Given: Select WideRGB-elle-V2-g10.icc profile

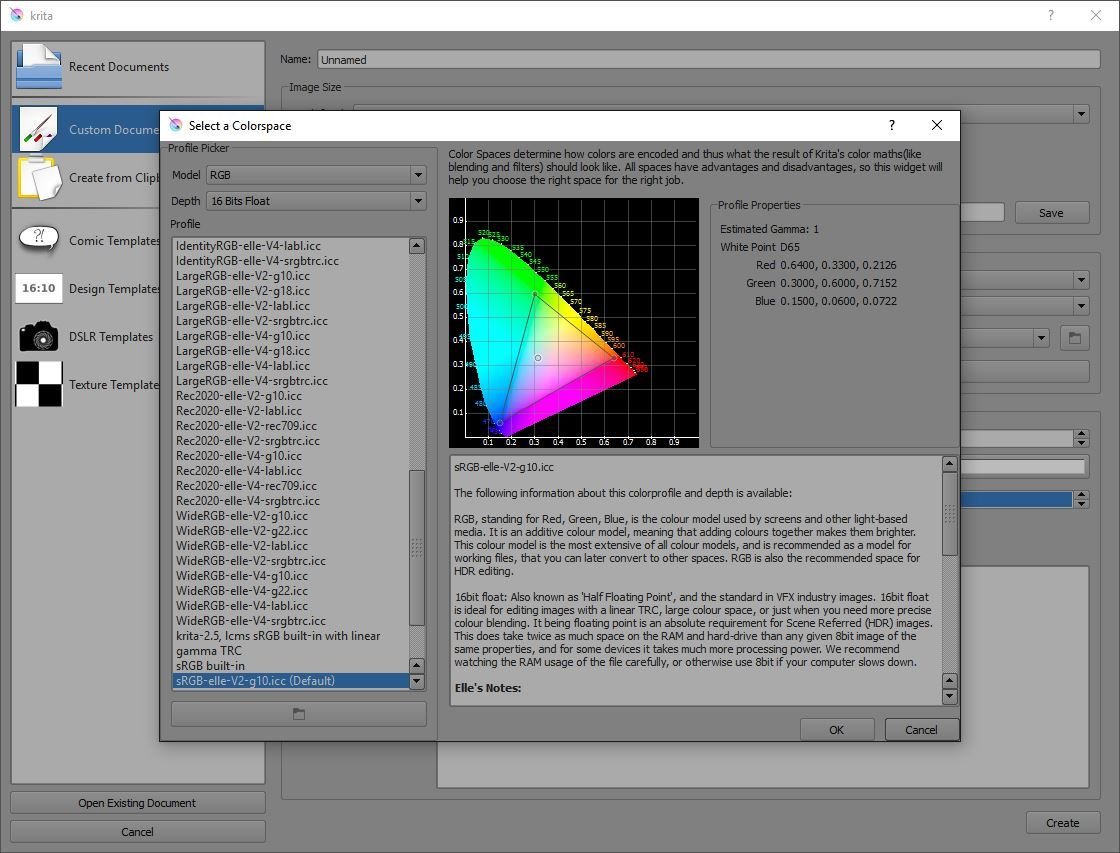Looking at the screenshot, I should (291, 516).
